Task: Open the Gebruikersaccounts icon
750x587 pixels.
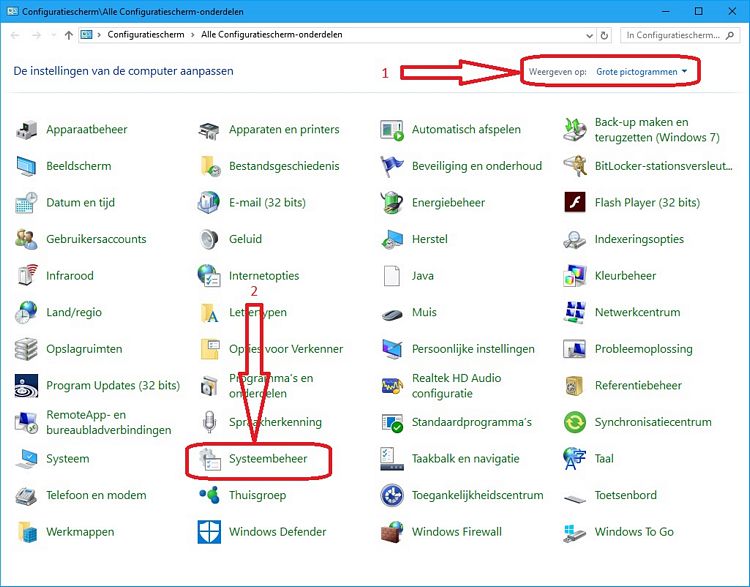Action: click(26, 239)
